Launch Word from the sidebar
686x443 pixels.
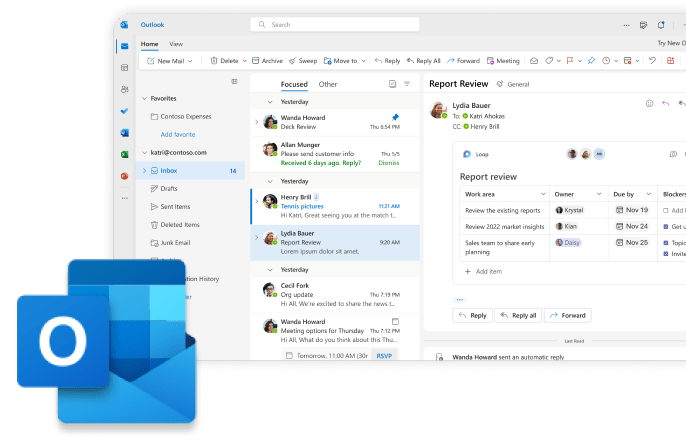[125, 133]
